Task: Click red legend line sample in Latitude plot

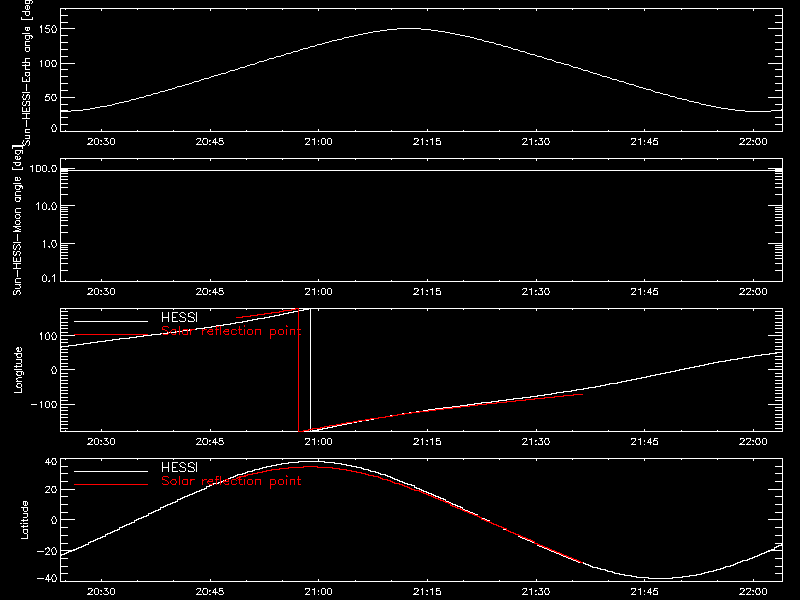Action: coord(111,484)
